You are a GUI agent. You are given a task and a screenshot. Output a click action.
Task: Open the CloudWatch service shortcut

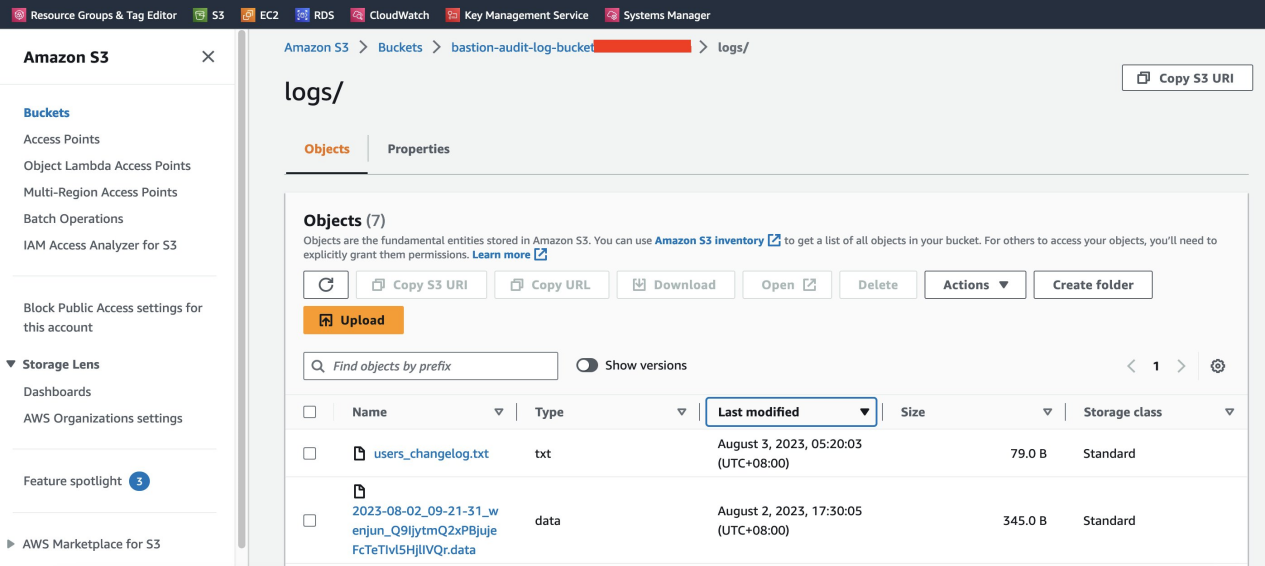pyautogui.click(x=390, y=15)
